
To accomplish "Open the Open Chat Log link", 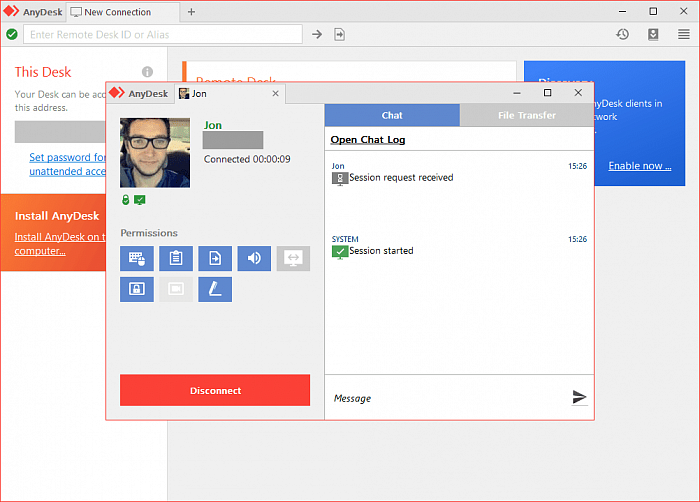I will 368,140.
